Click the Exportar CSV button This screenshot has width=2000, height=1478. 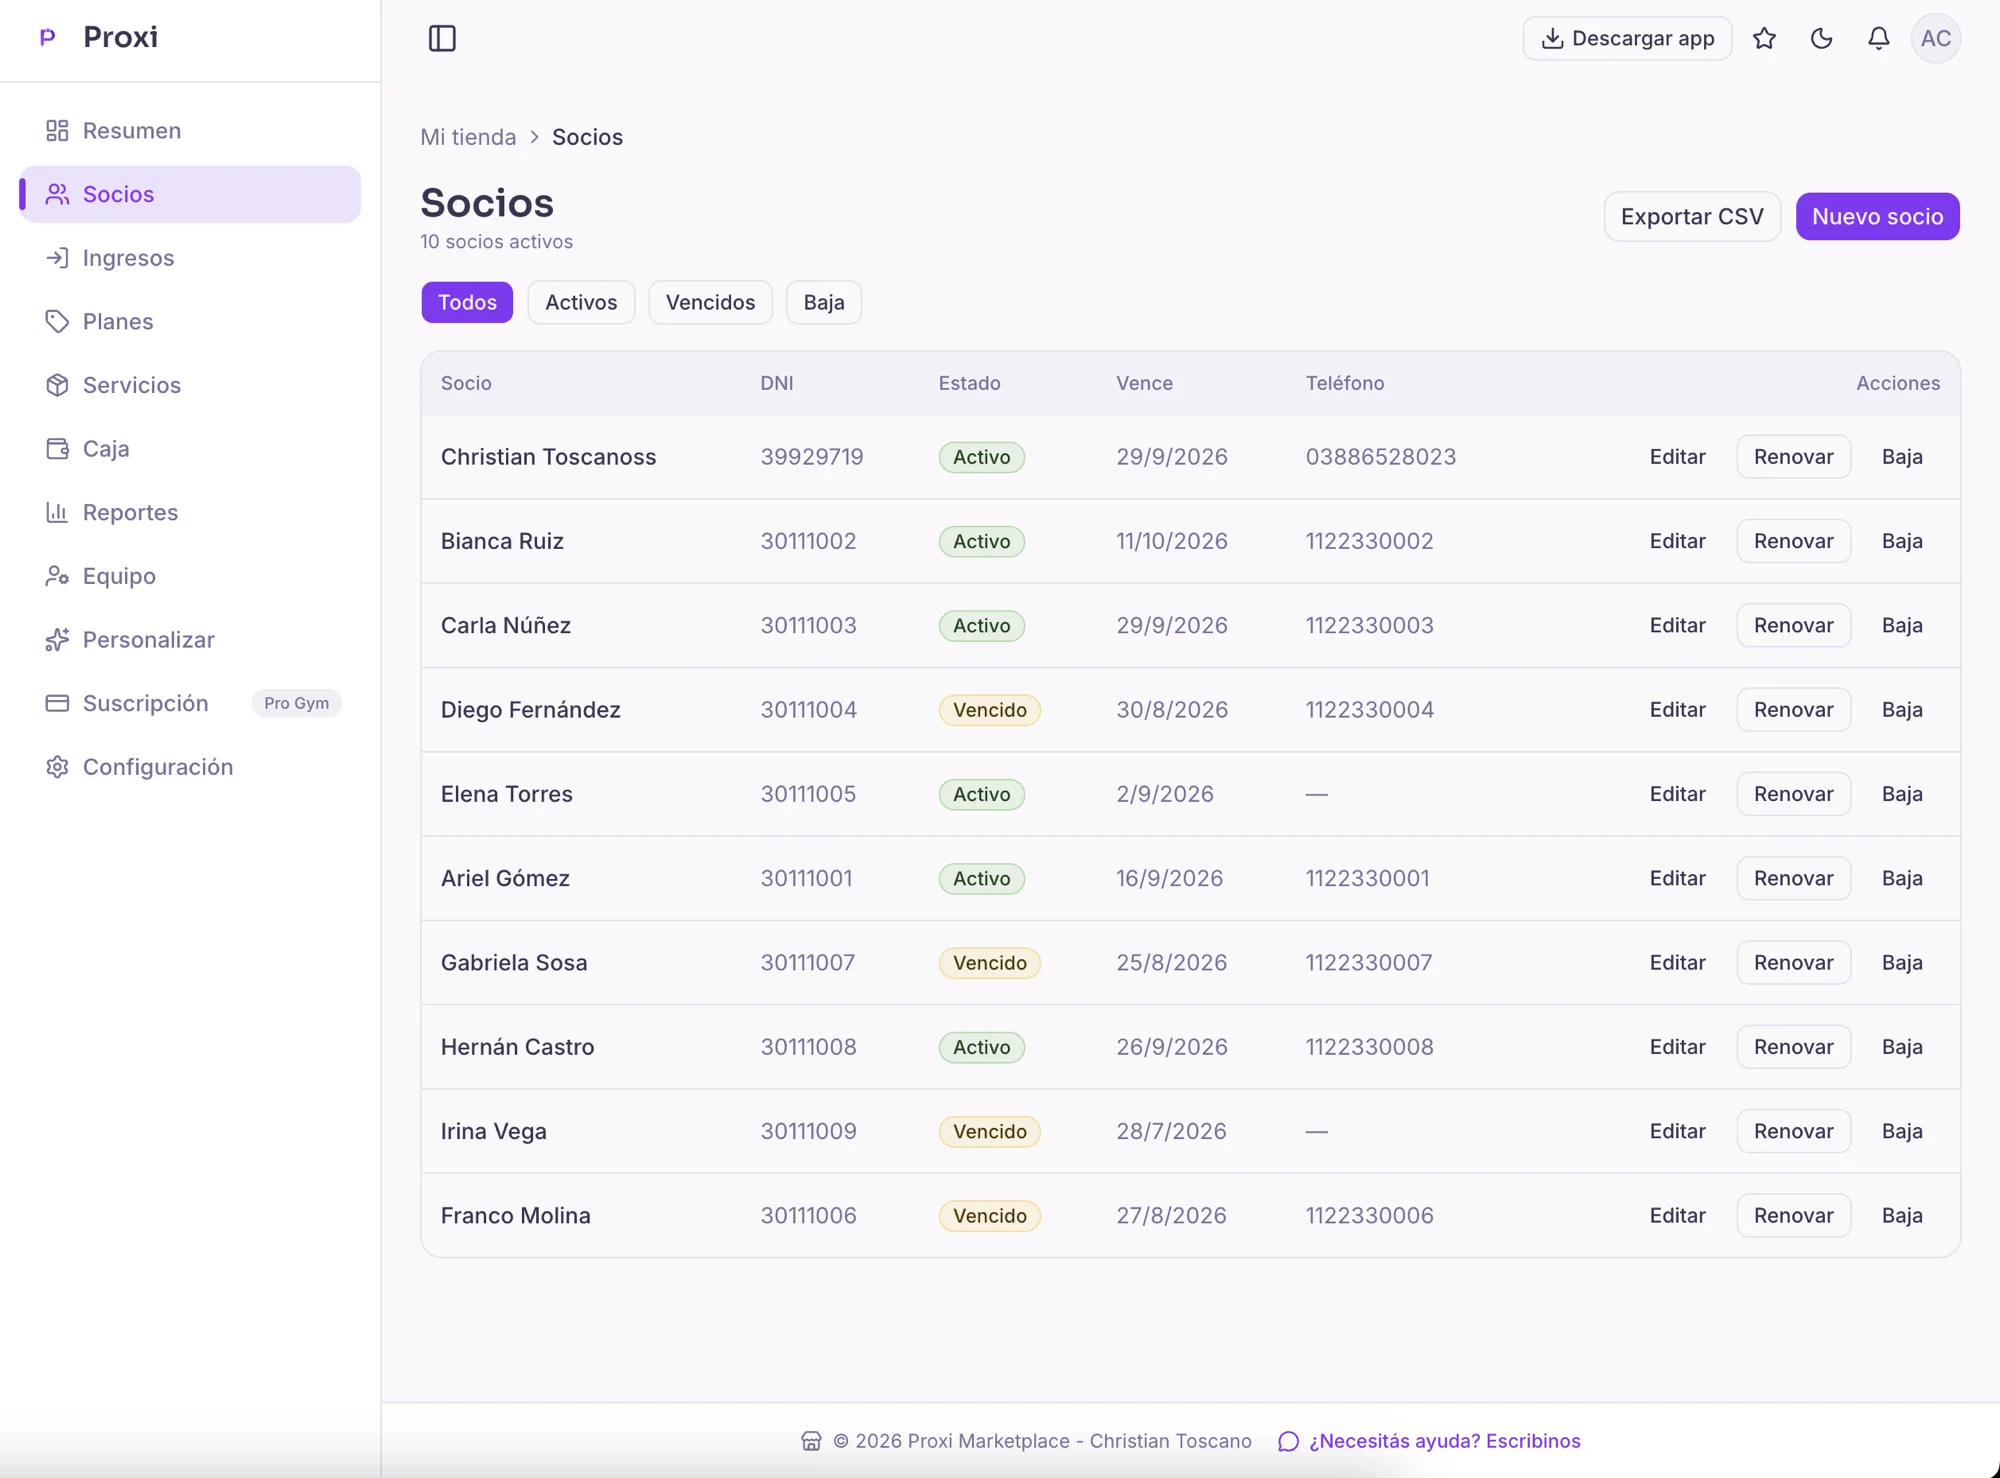coord(1692,216)
